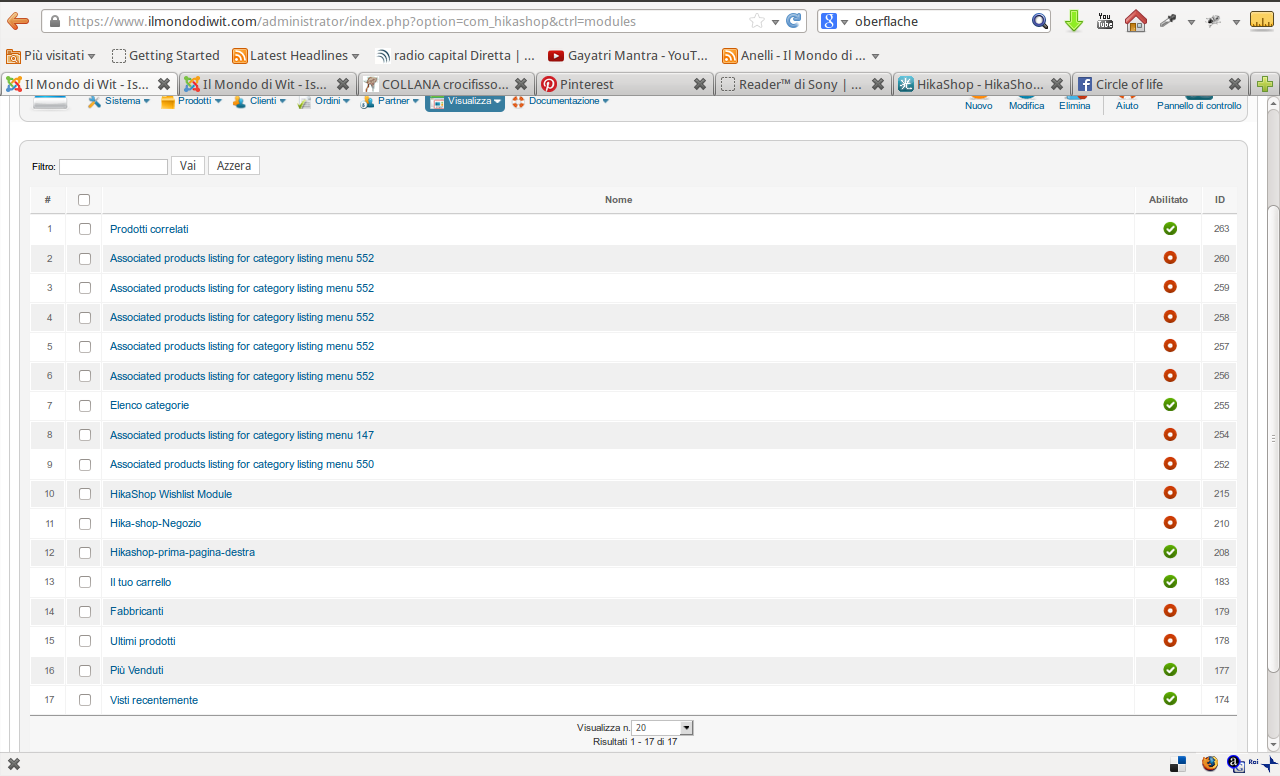
Task: Open the Reader di Sony tab
Action: (803, 84)
